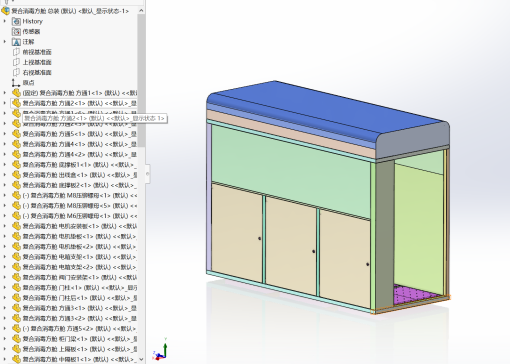The width and height of the screenshot is (510, 364).
Task: Click the part icon of (固定) 方通1<1>
Action: click(16, 93)
